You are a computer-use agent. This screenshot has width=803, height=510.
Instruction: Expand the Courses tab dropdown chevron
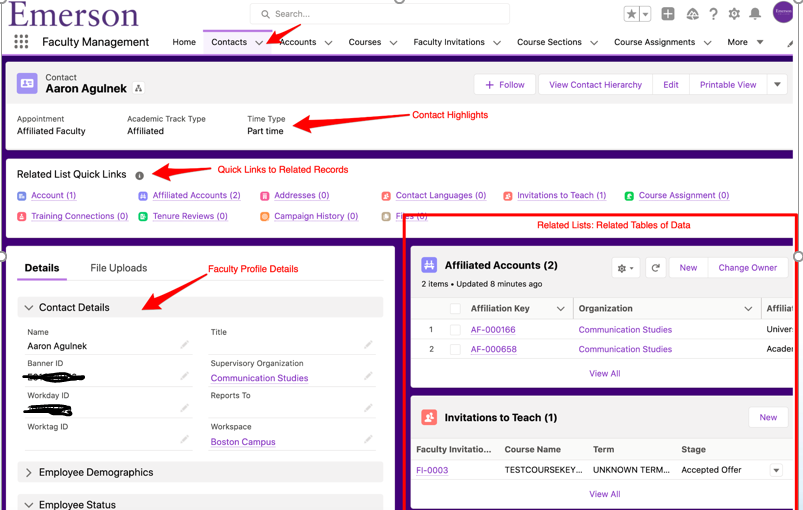coord(393,42)
